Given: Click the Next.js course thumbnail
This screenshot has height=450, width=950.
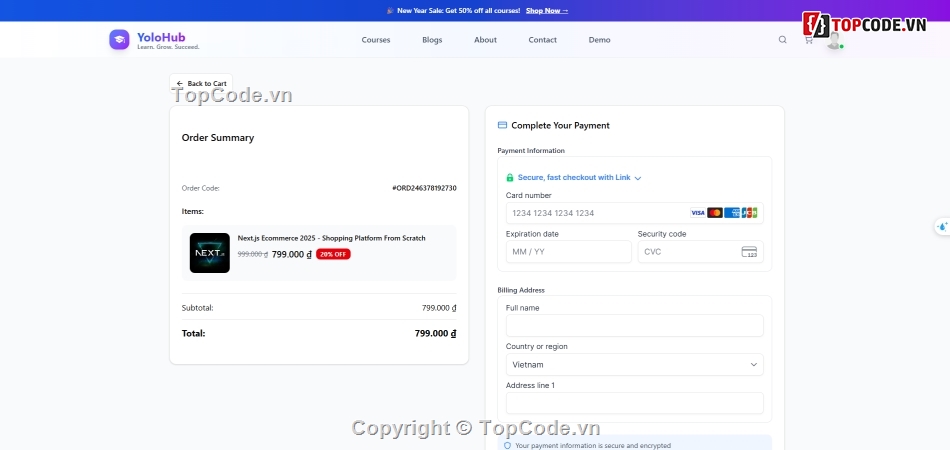Looking at the screenshot, I should click(210, 253).
